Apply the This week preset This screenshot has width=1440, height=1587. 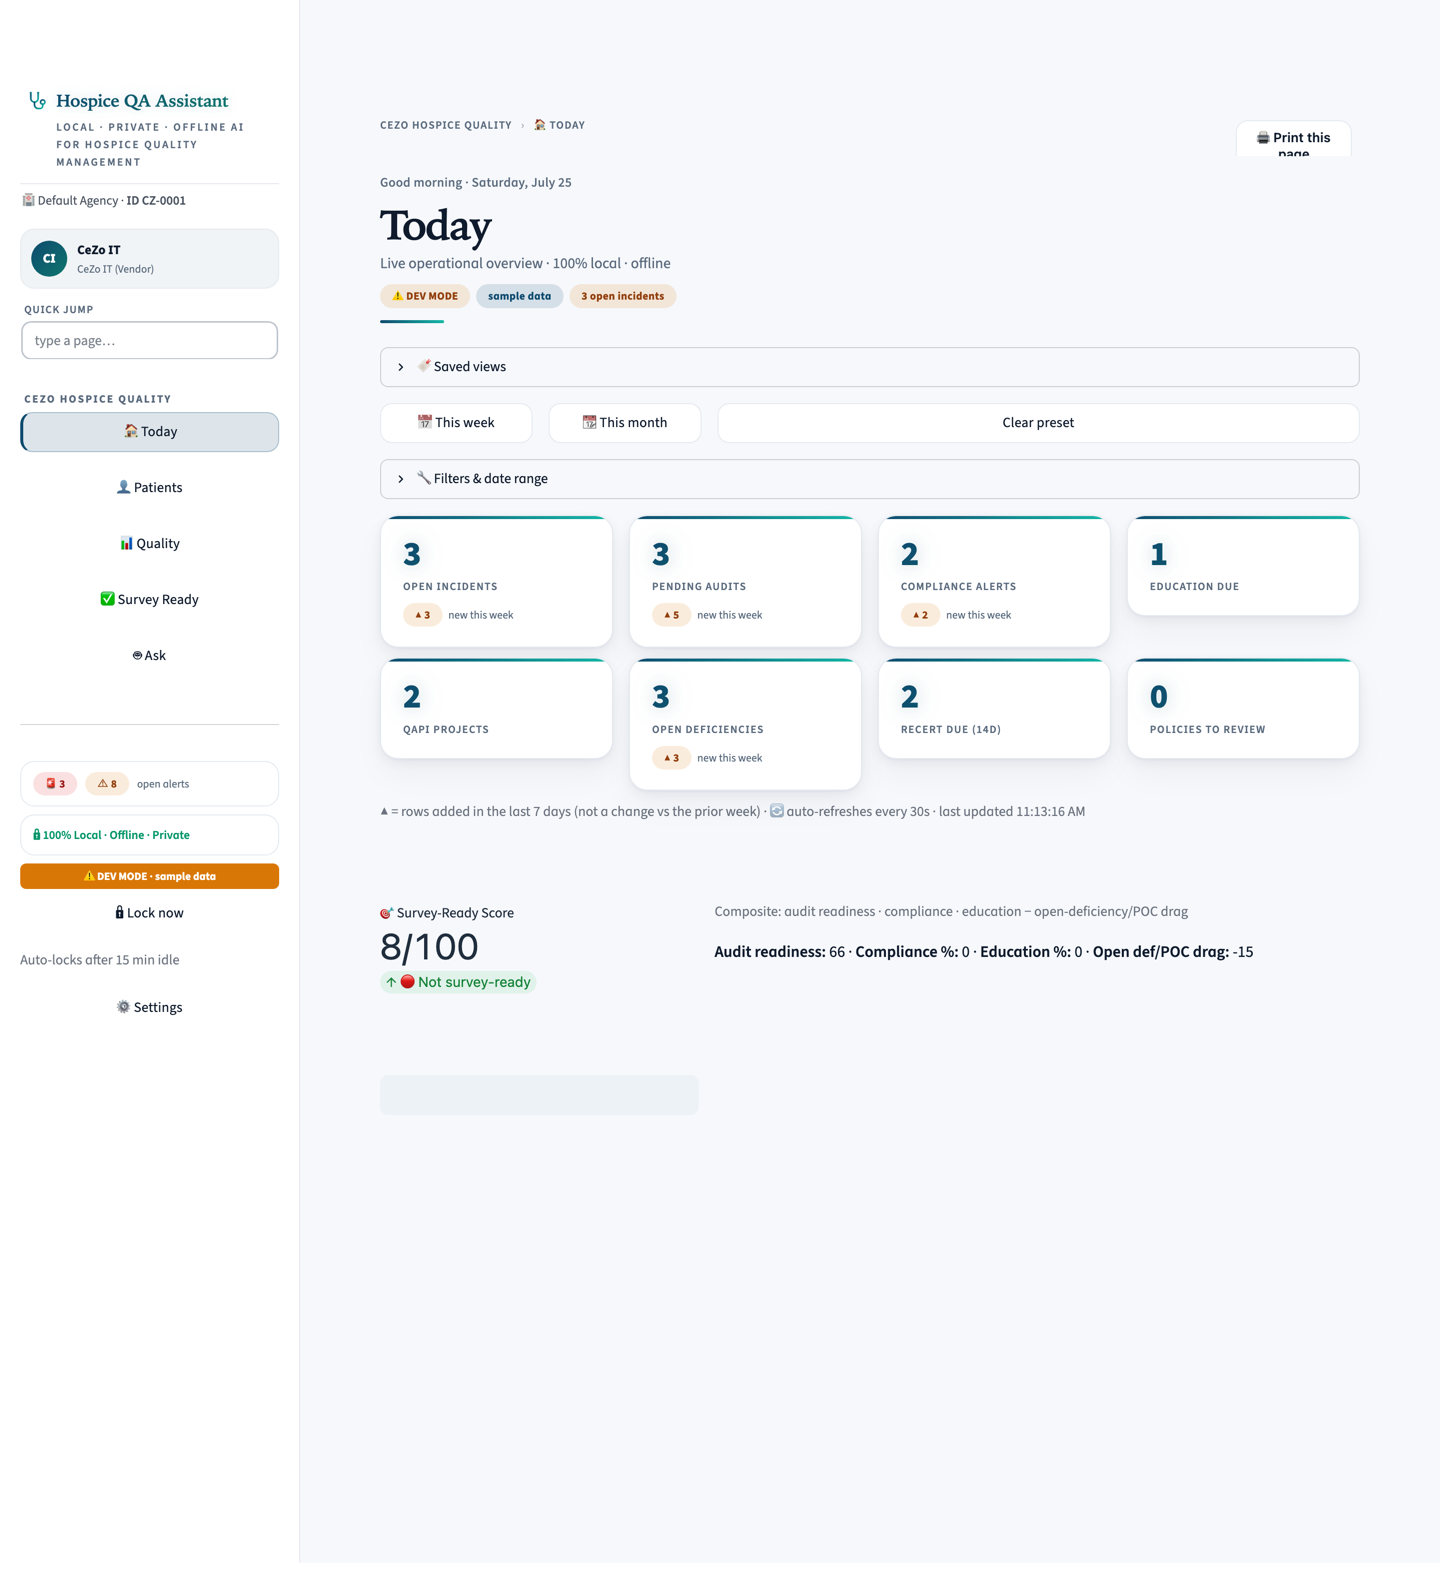tap(456, 423)
